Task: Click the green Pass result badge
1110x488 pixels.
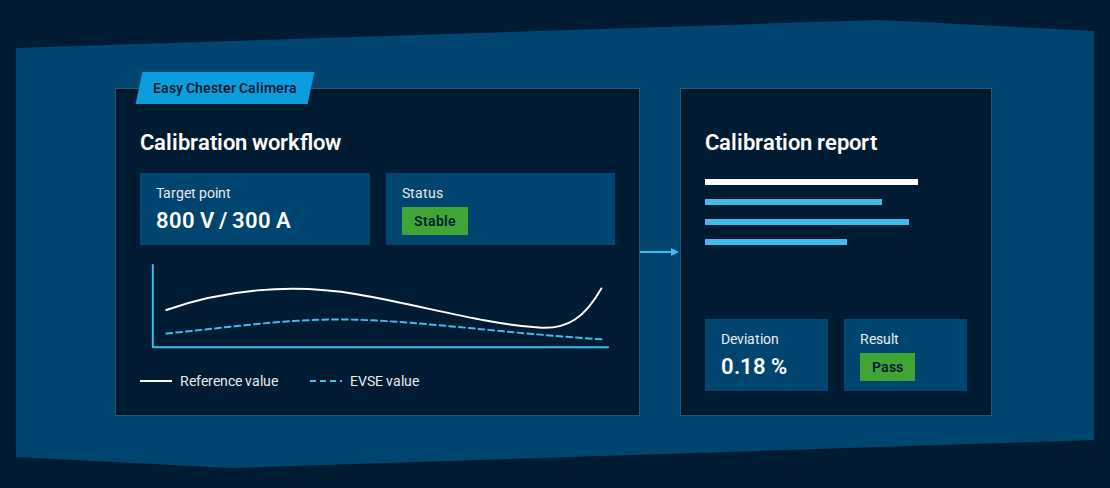Action: click(x=887, y=368)
